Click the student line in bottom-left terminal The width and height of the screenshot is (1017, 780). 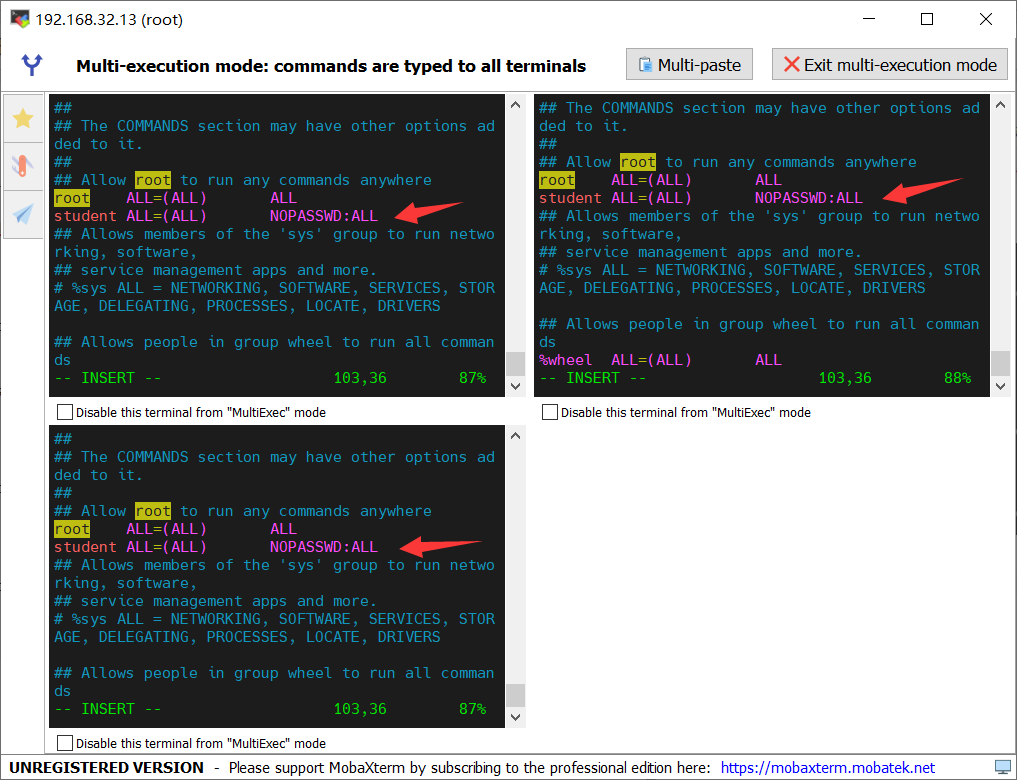coord(215,547)
